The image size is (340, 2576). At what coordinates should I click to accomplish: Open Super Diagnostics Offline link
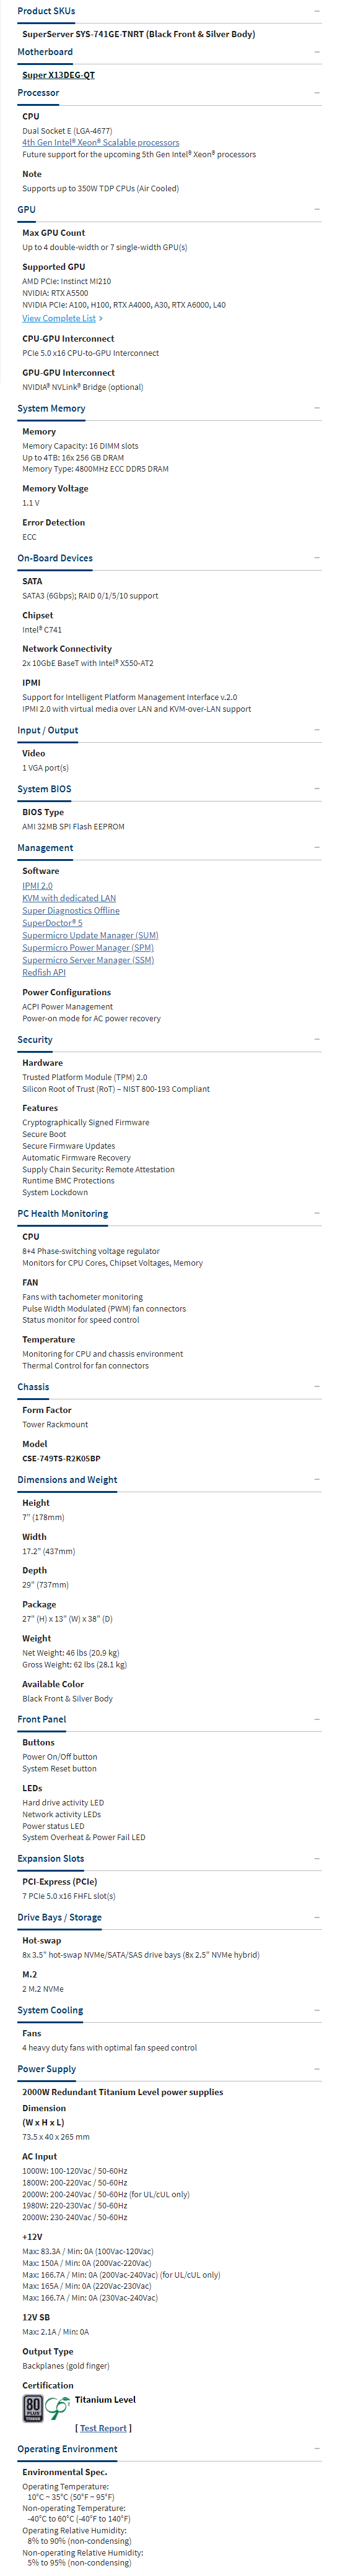(x=71, y=911)
